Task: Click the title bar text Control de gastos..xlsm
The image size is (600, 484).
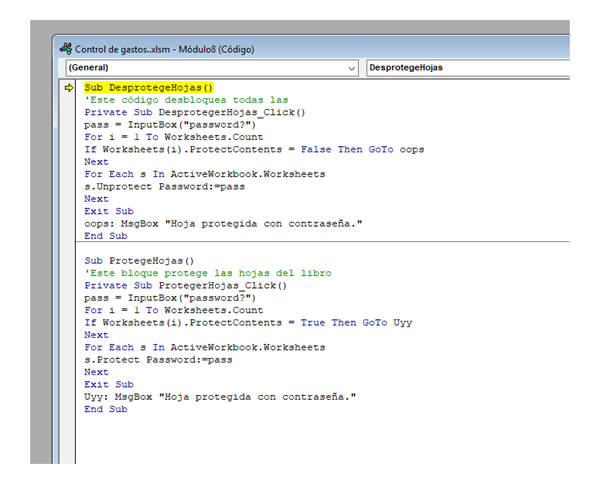Action: 115,48
